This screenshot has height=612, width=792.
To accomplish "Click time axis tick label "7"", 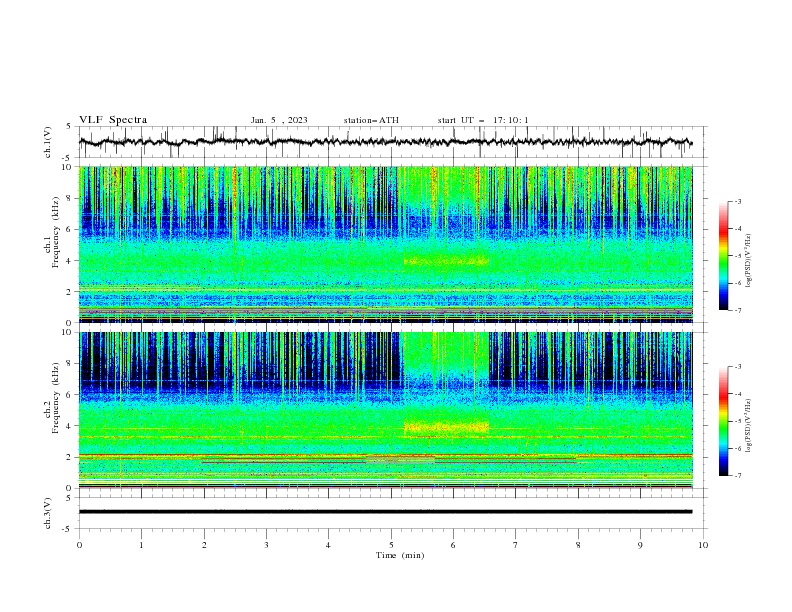I will click(x=516, y=545).
